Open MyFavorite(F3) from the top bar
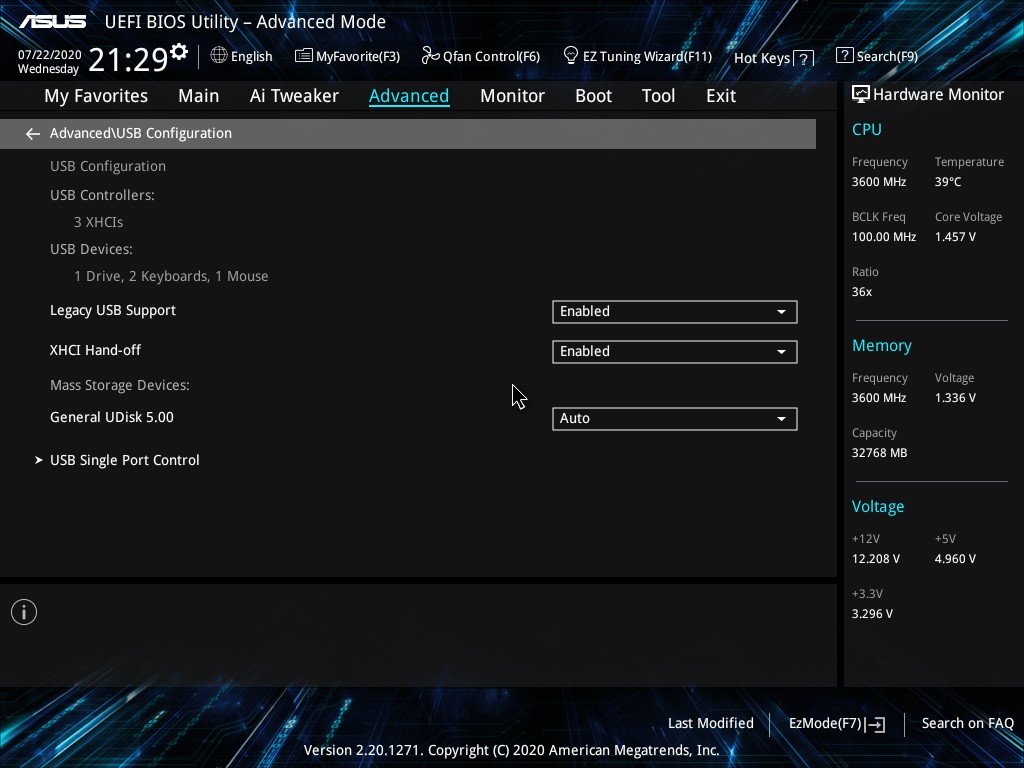 point(347,57)
